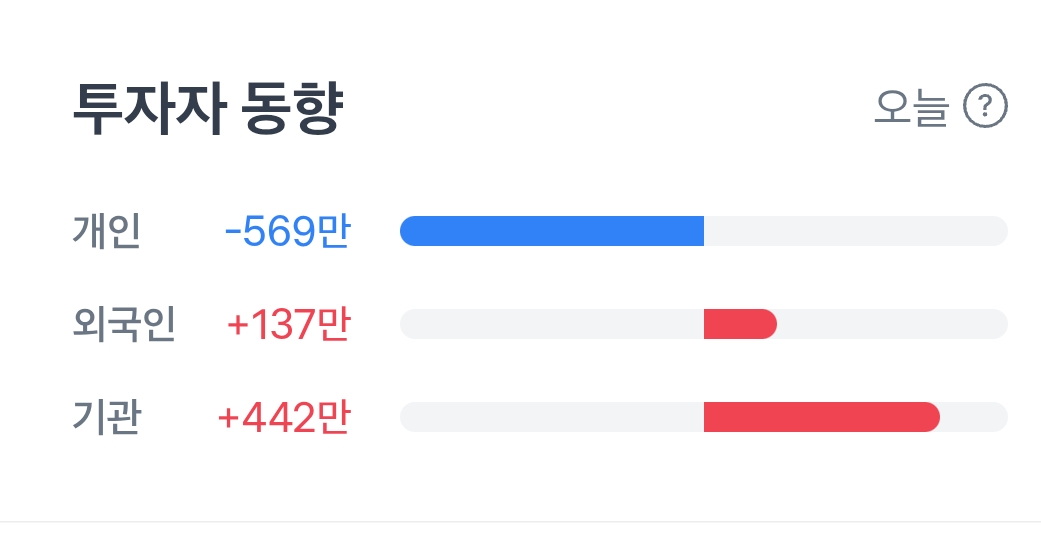Click gray left half of 기관 bar

pos(552,417)
